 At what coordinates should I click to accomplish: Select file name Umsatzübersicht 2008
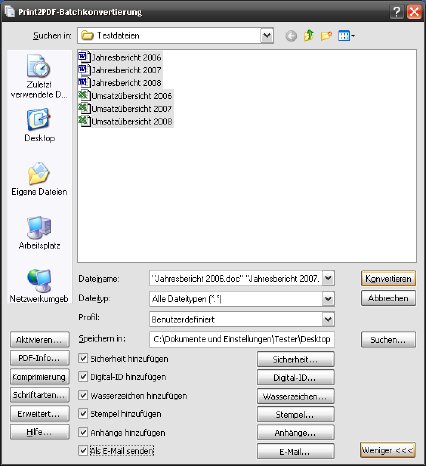pyautogui.click(x=132, y=121)
